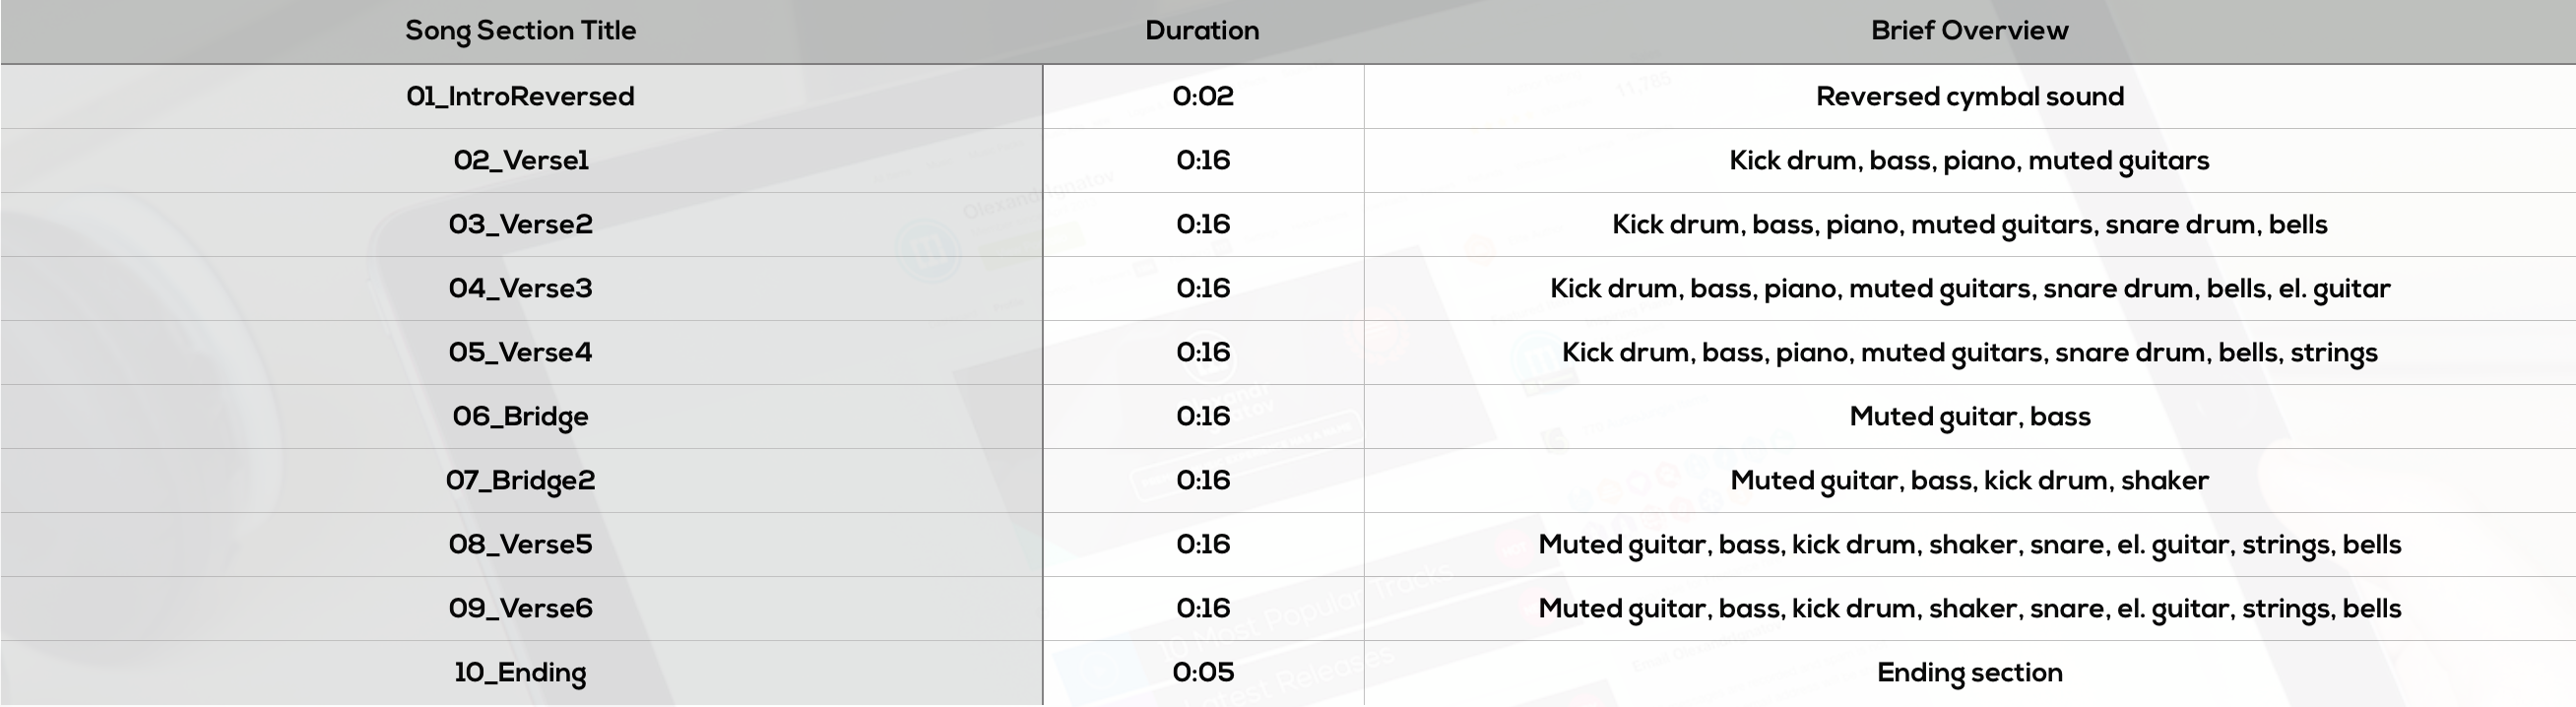Click the Song Section Title column header
The image size is (2576, 707).
[520, 31]
